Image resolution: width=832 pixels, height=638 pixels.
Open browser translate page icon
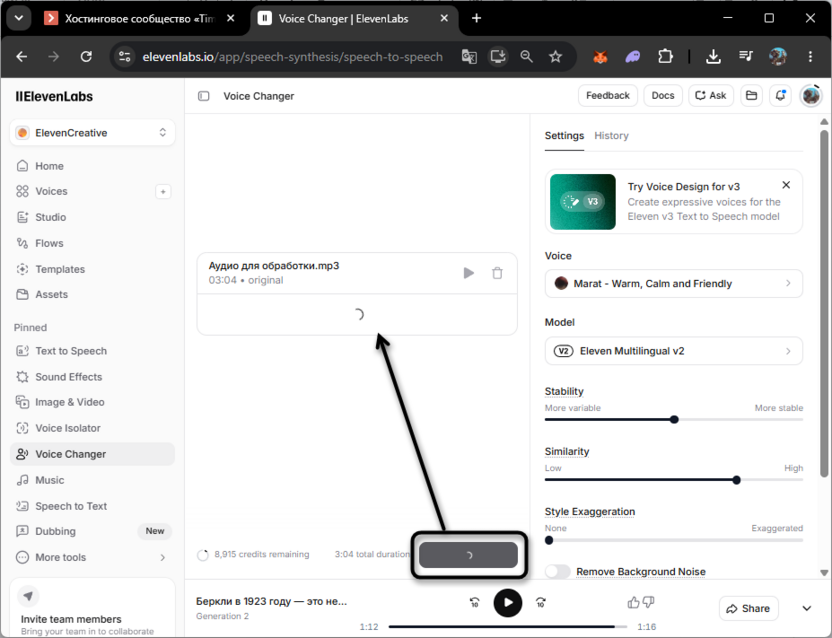tap(469, 56)
